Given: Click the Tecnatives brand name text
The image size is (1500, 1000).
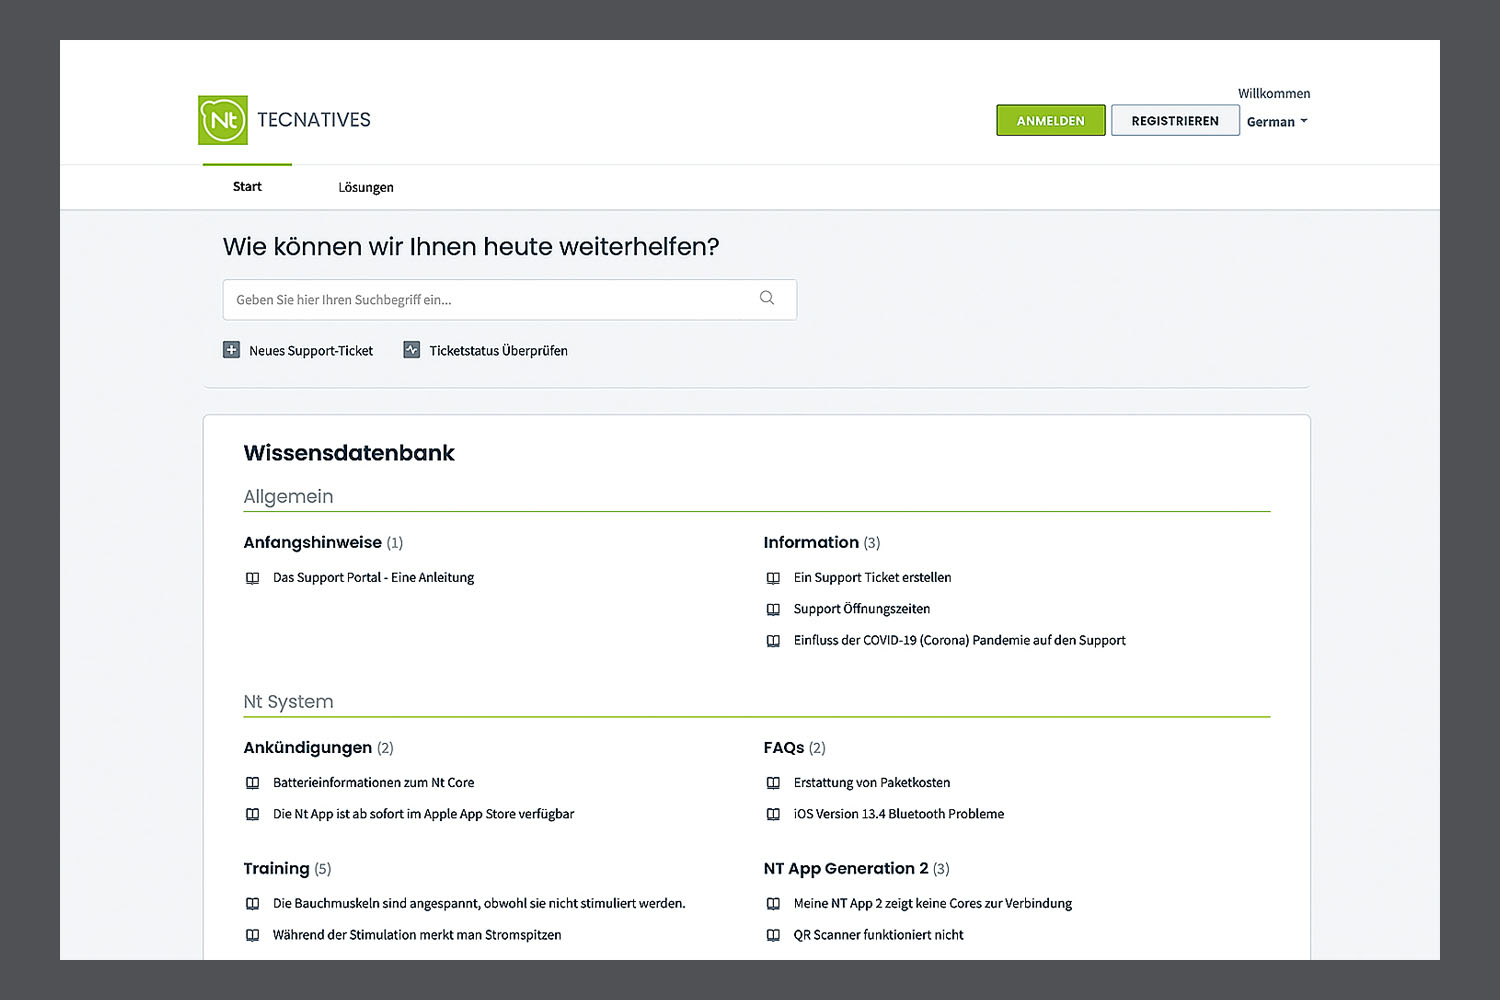Looking at the screenshot, I should 314,120.
